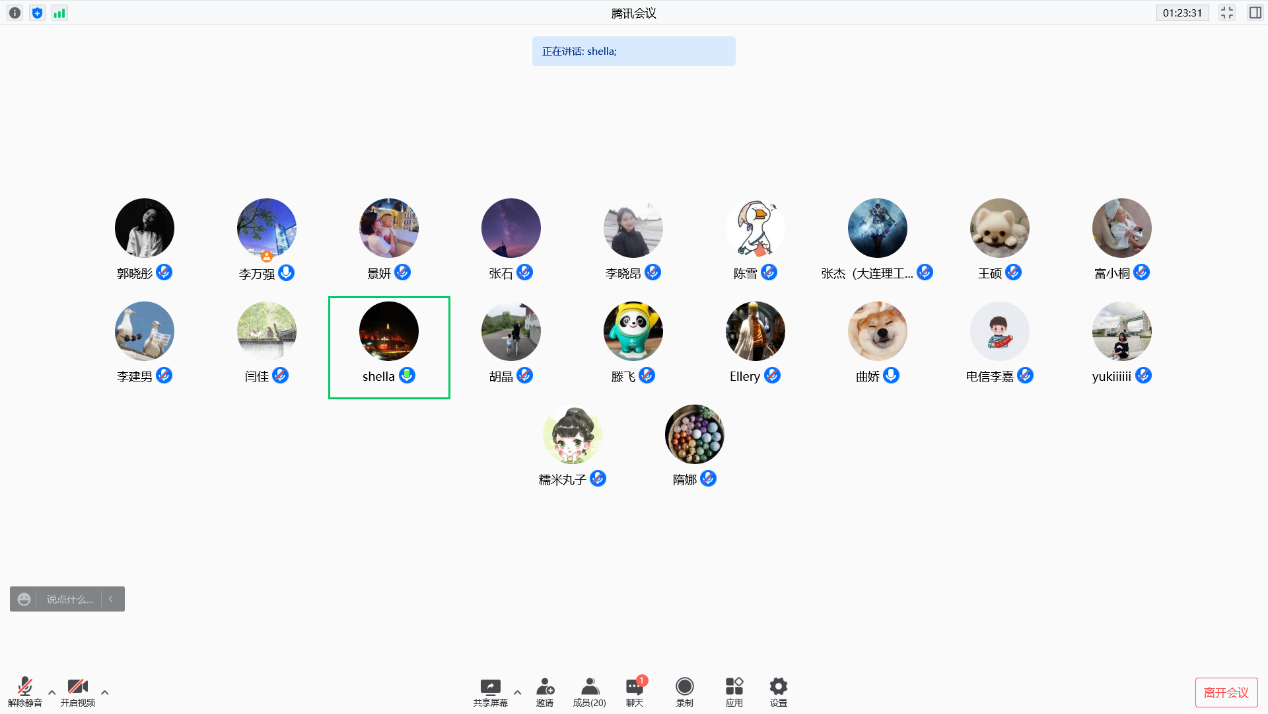Expand audio options arrow beside 解除静音
Screen dimensions: 1268x714
click(52, 691)
